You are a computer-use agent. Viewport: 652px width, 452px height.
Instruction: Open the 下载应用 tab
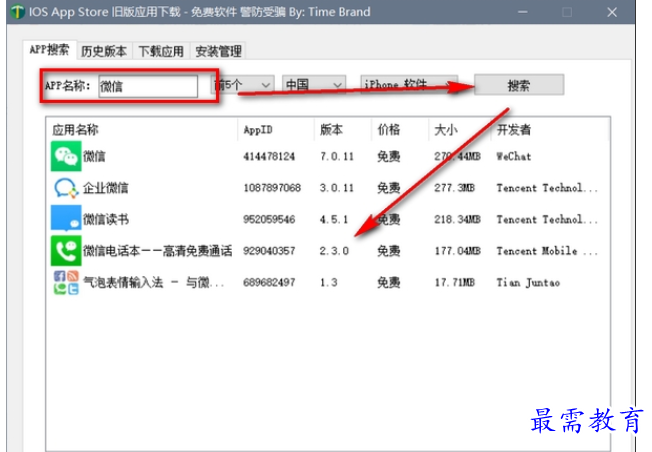[161, 51]
